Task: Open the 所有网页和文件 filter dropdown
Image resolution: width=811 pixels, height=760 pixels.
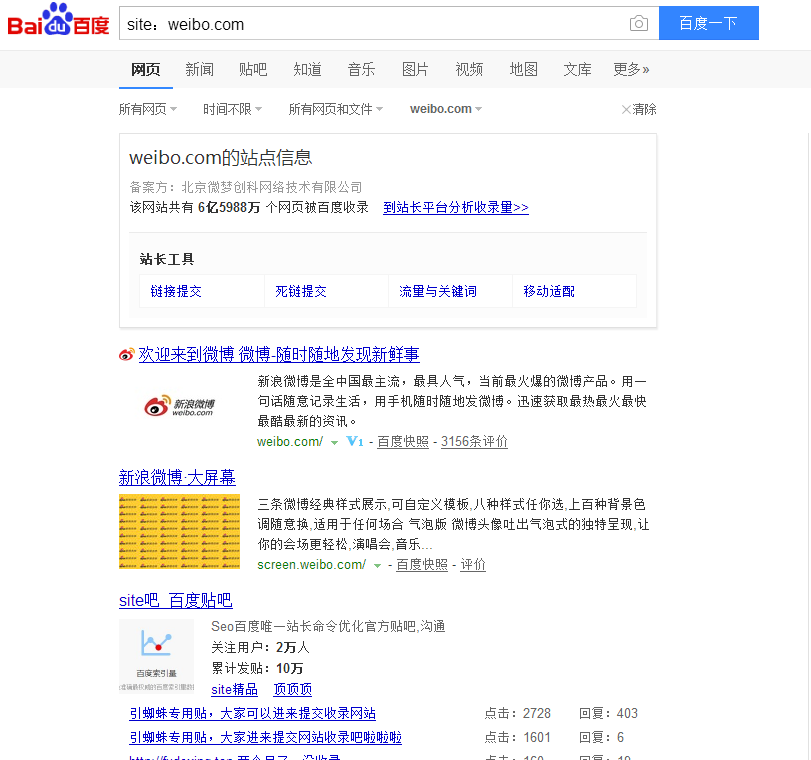Action: (336, 109)
